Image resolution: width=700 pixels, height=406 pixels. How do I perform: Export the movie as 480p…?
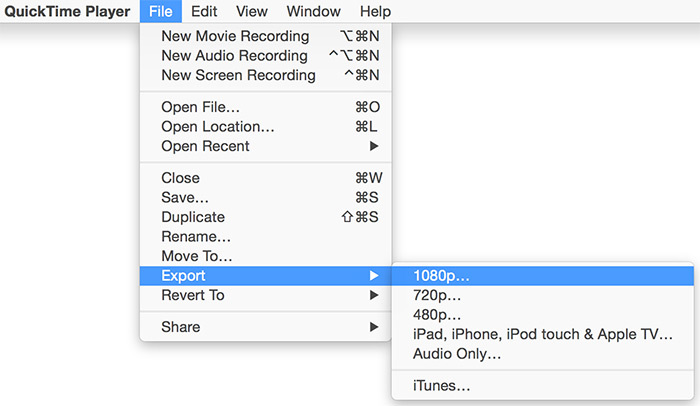542,315
